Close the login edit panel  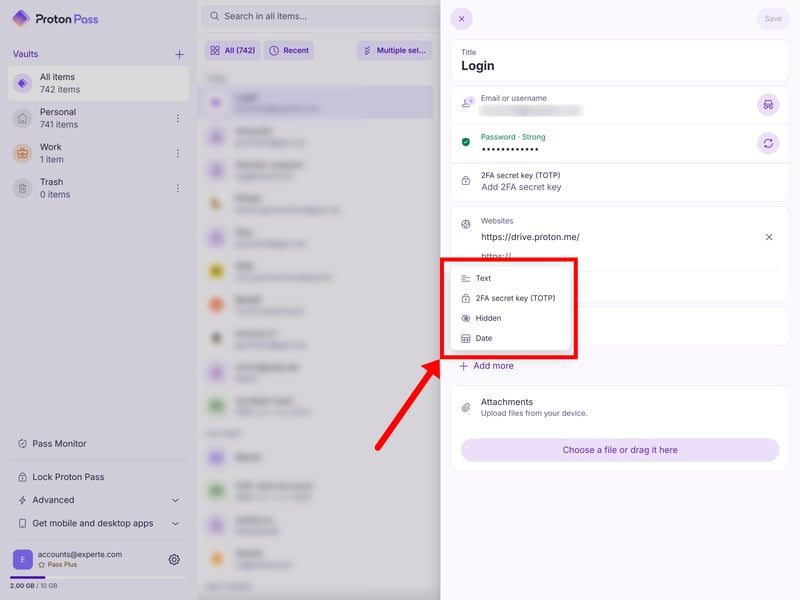(462, 18)
